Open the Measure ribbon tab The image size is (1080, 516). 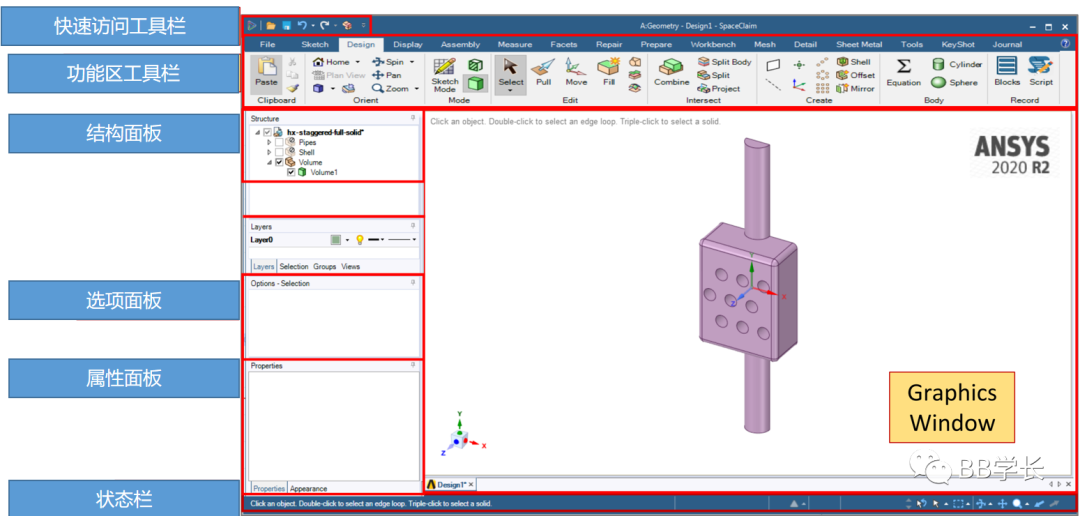tap(515, 44)
